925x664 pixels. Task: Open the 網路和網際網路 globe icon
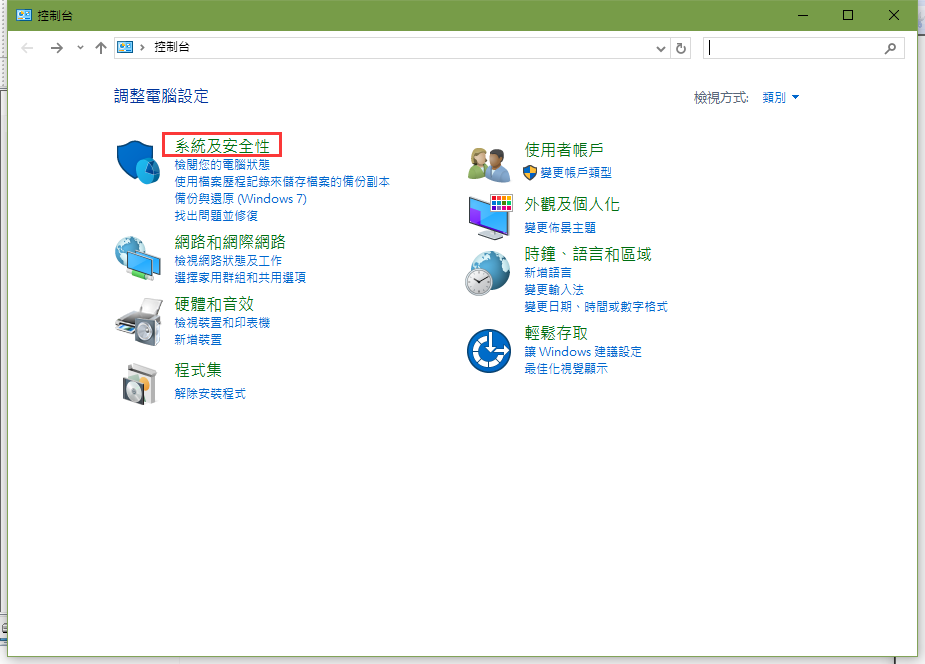point(138,258)
